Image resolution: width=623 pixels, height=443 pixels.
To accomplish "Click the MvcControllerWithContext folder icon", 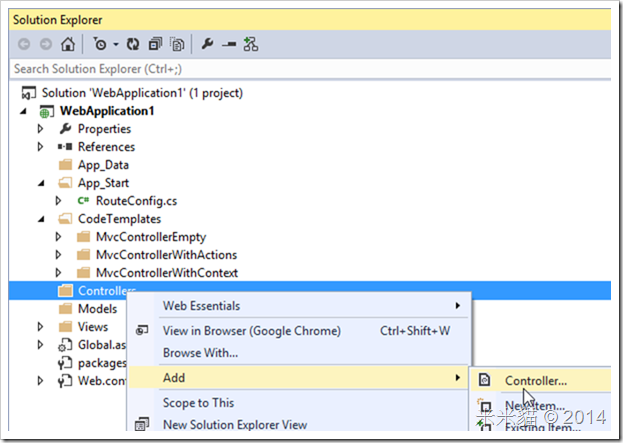I will tap(83, 273).
